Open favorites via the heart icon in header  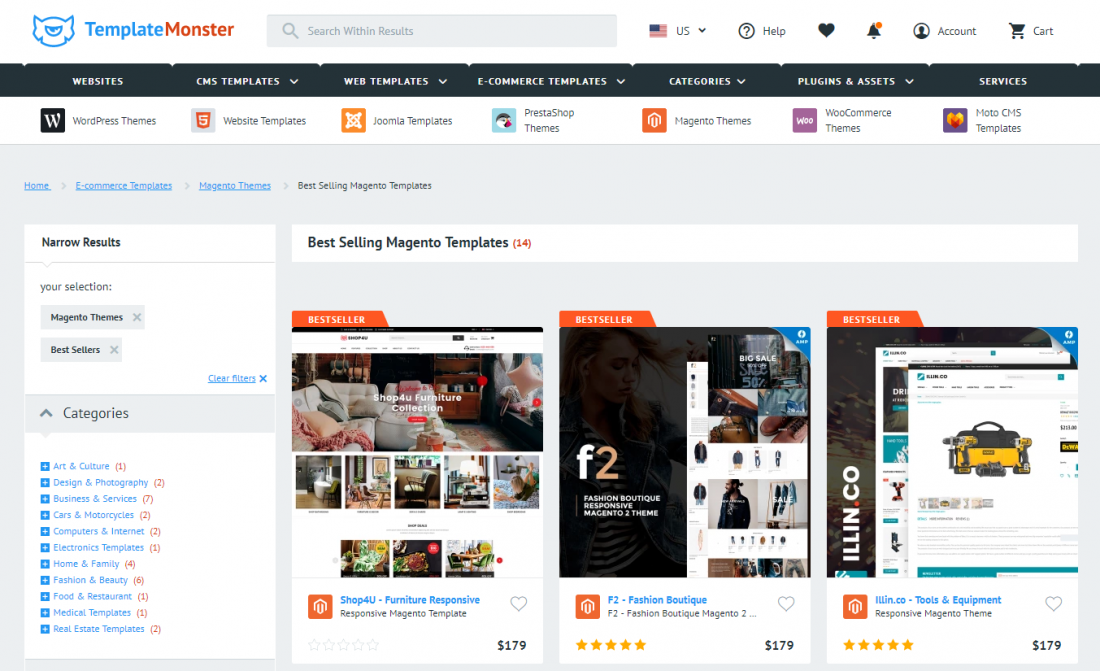tap(826, 30)
